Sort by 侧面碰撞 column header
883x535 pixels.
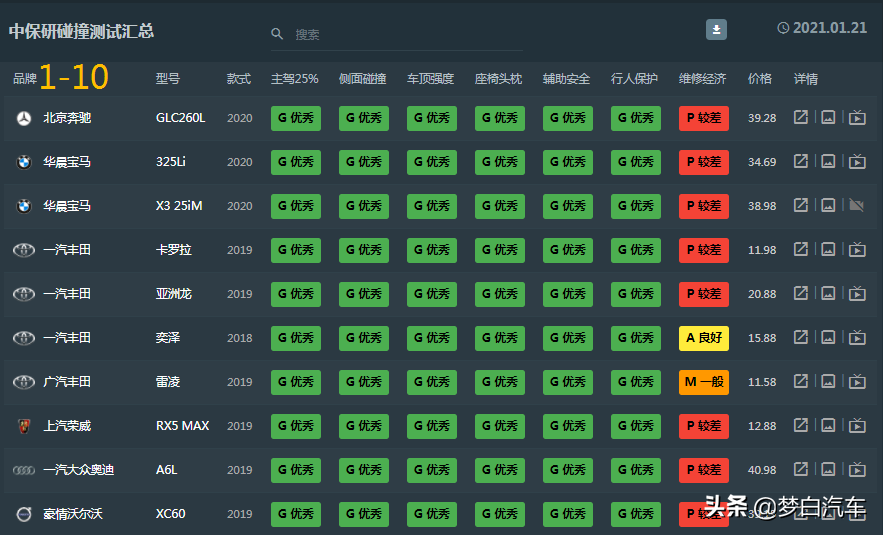[363, 79]
